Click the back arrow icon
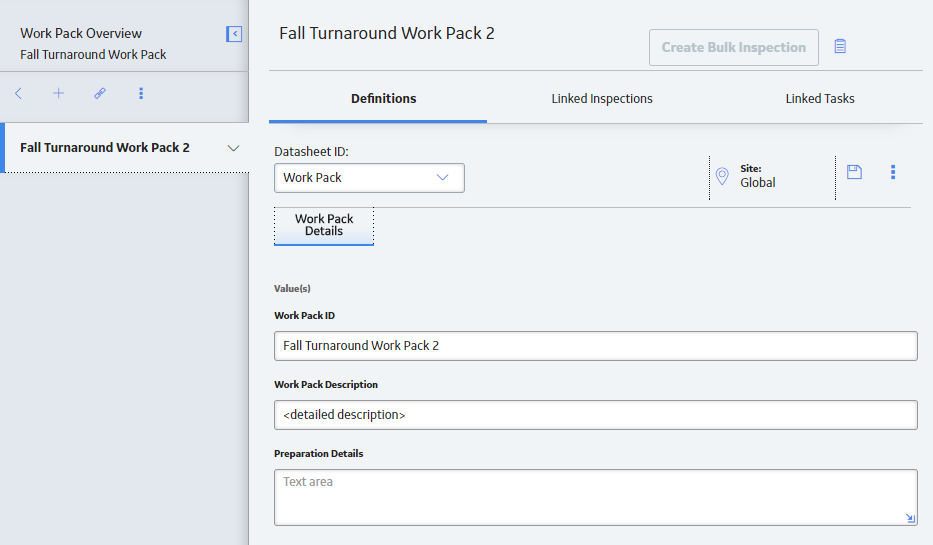Viewport: 933px width, 545px height. coord(18,93)
